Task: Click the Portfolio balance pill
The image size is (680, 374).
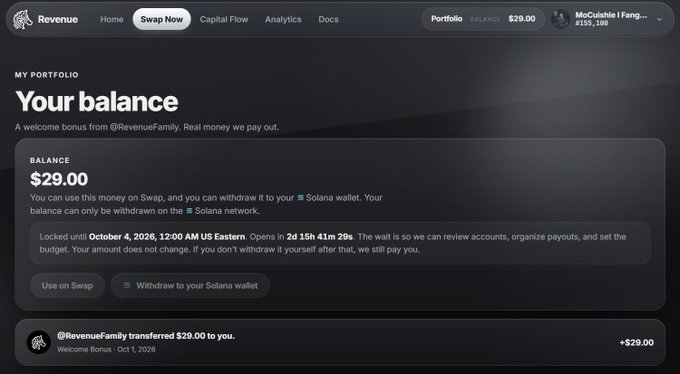Action: [x=483, y=19]
